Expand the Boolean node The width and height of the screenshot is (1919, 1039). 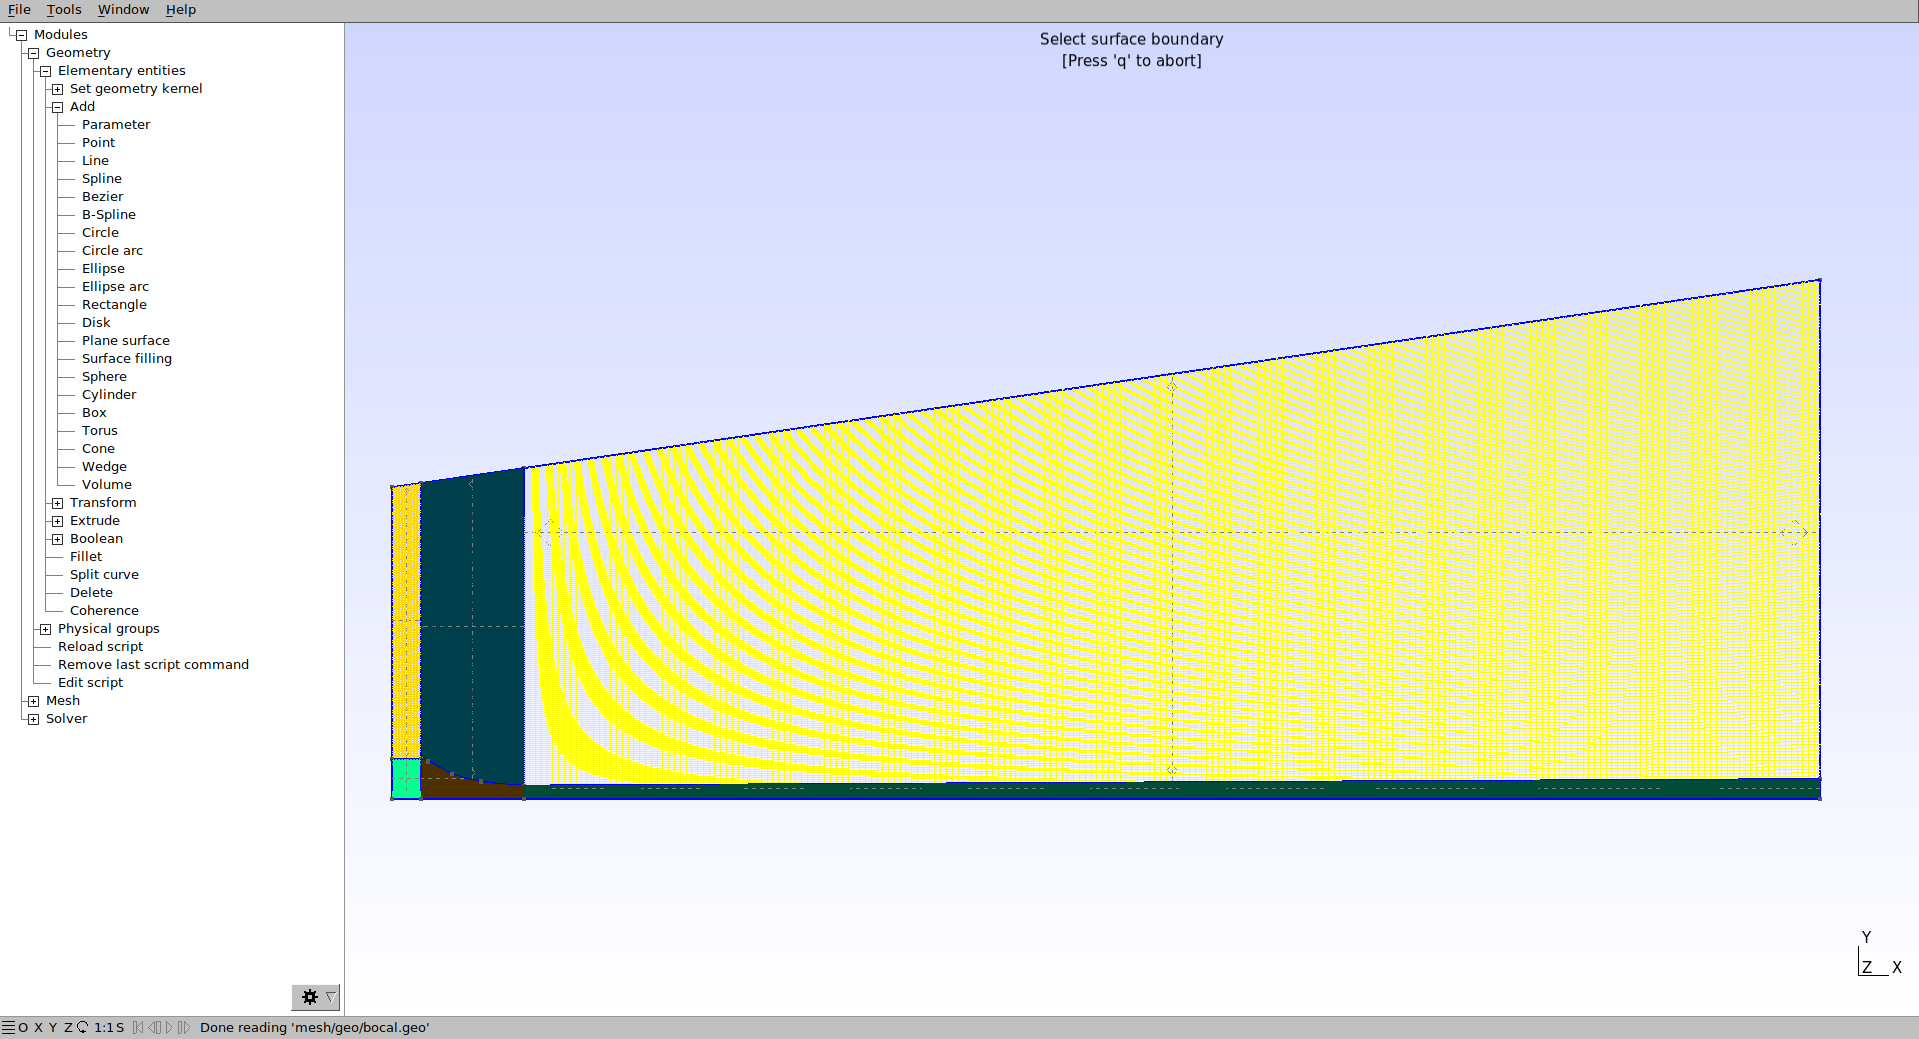point(57,539)
